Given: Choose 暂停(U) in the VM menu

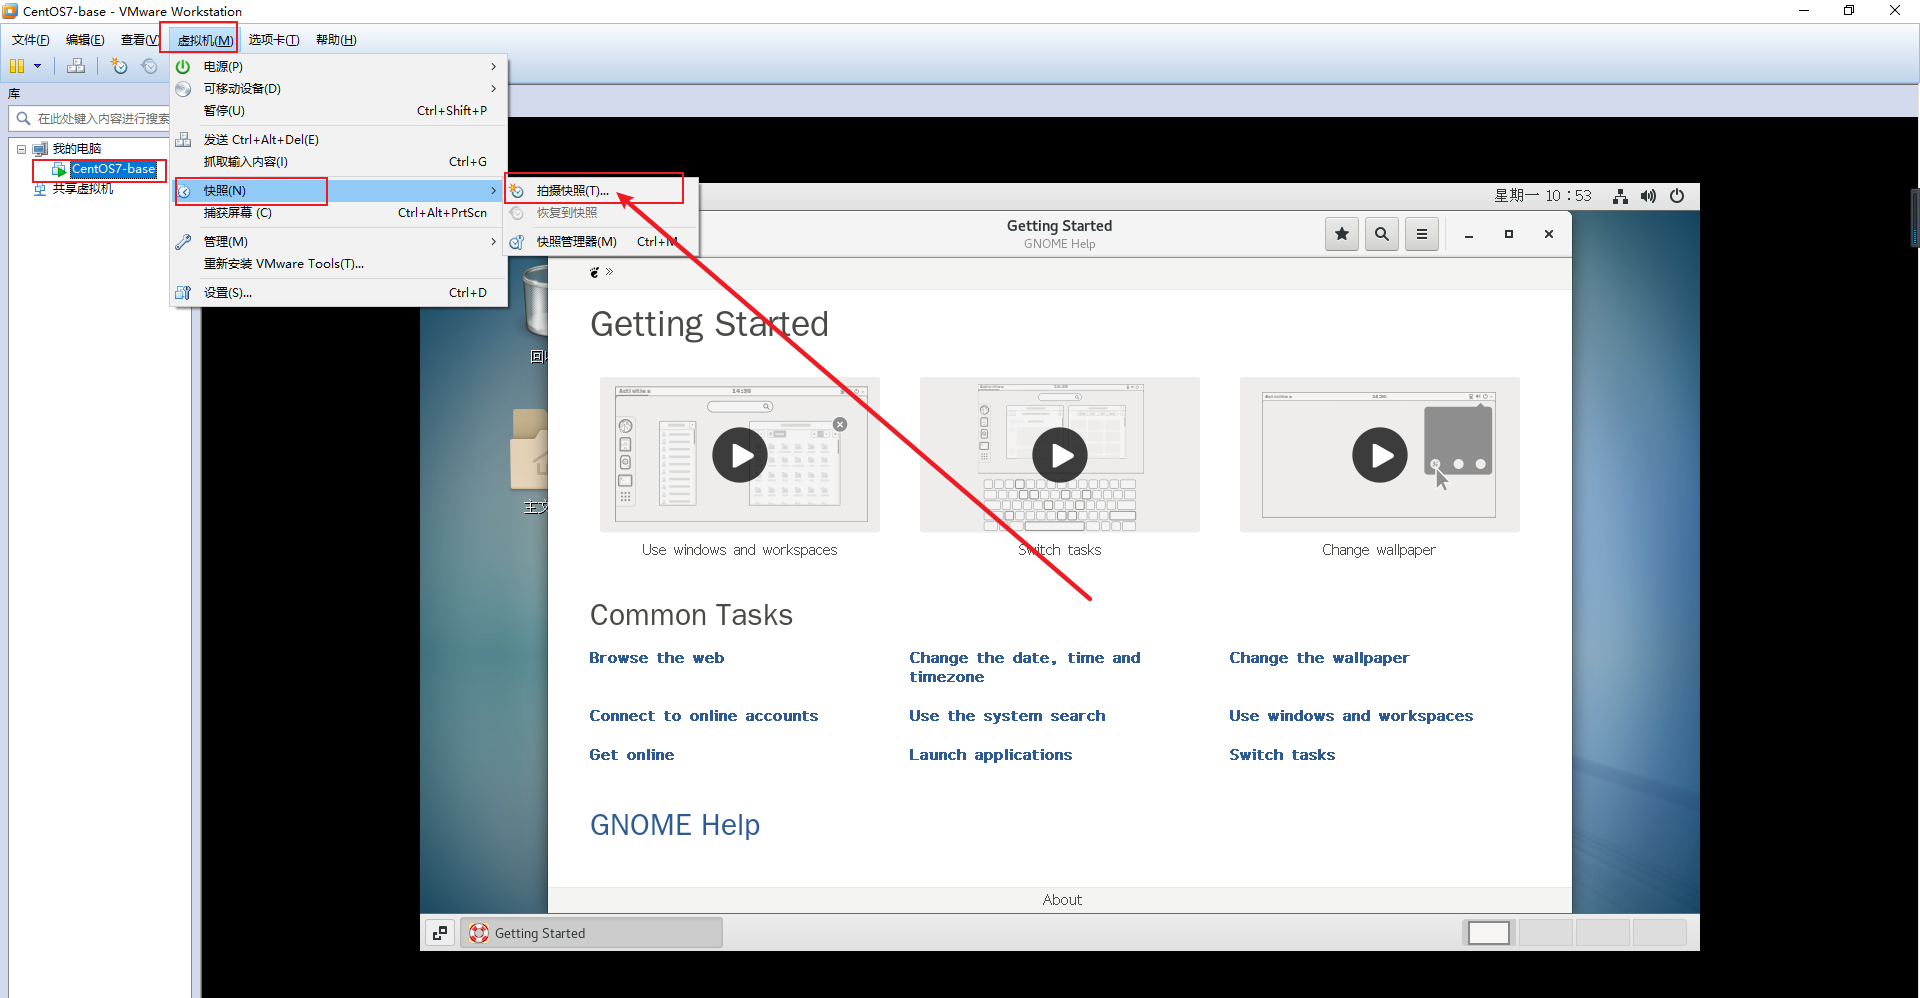Looking at the screenshot, I should 338,110.
